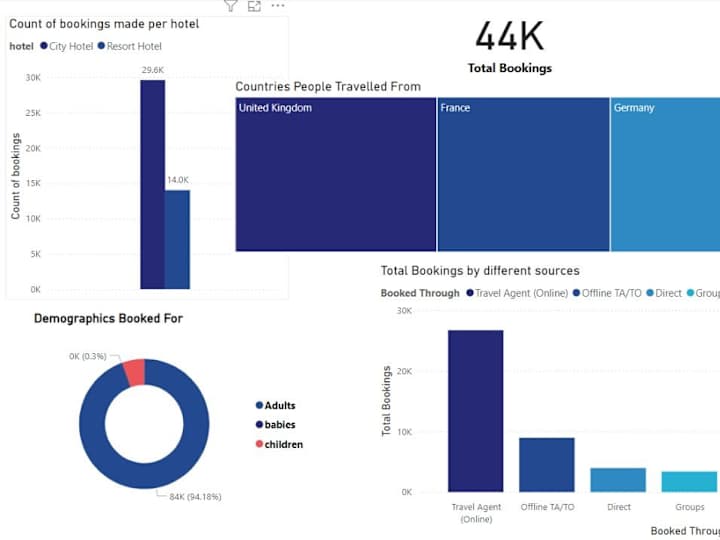Screen dimensions: 720x540
Task: Click the 44K Total Bookings card
Action: pos(510,47)
